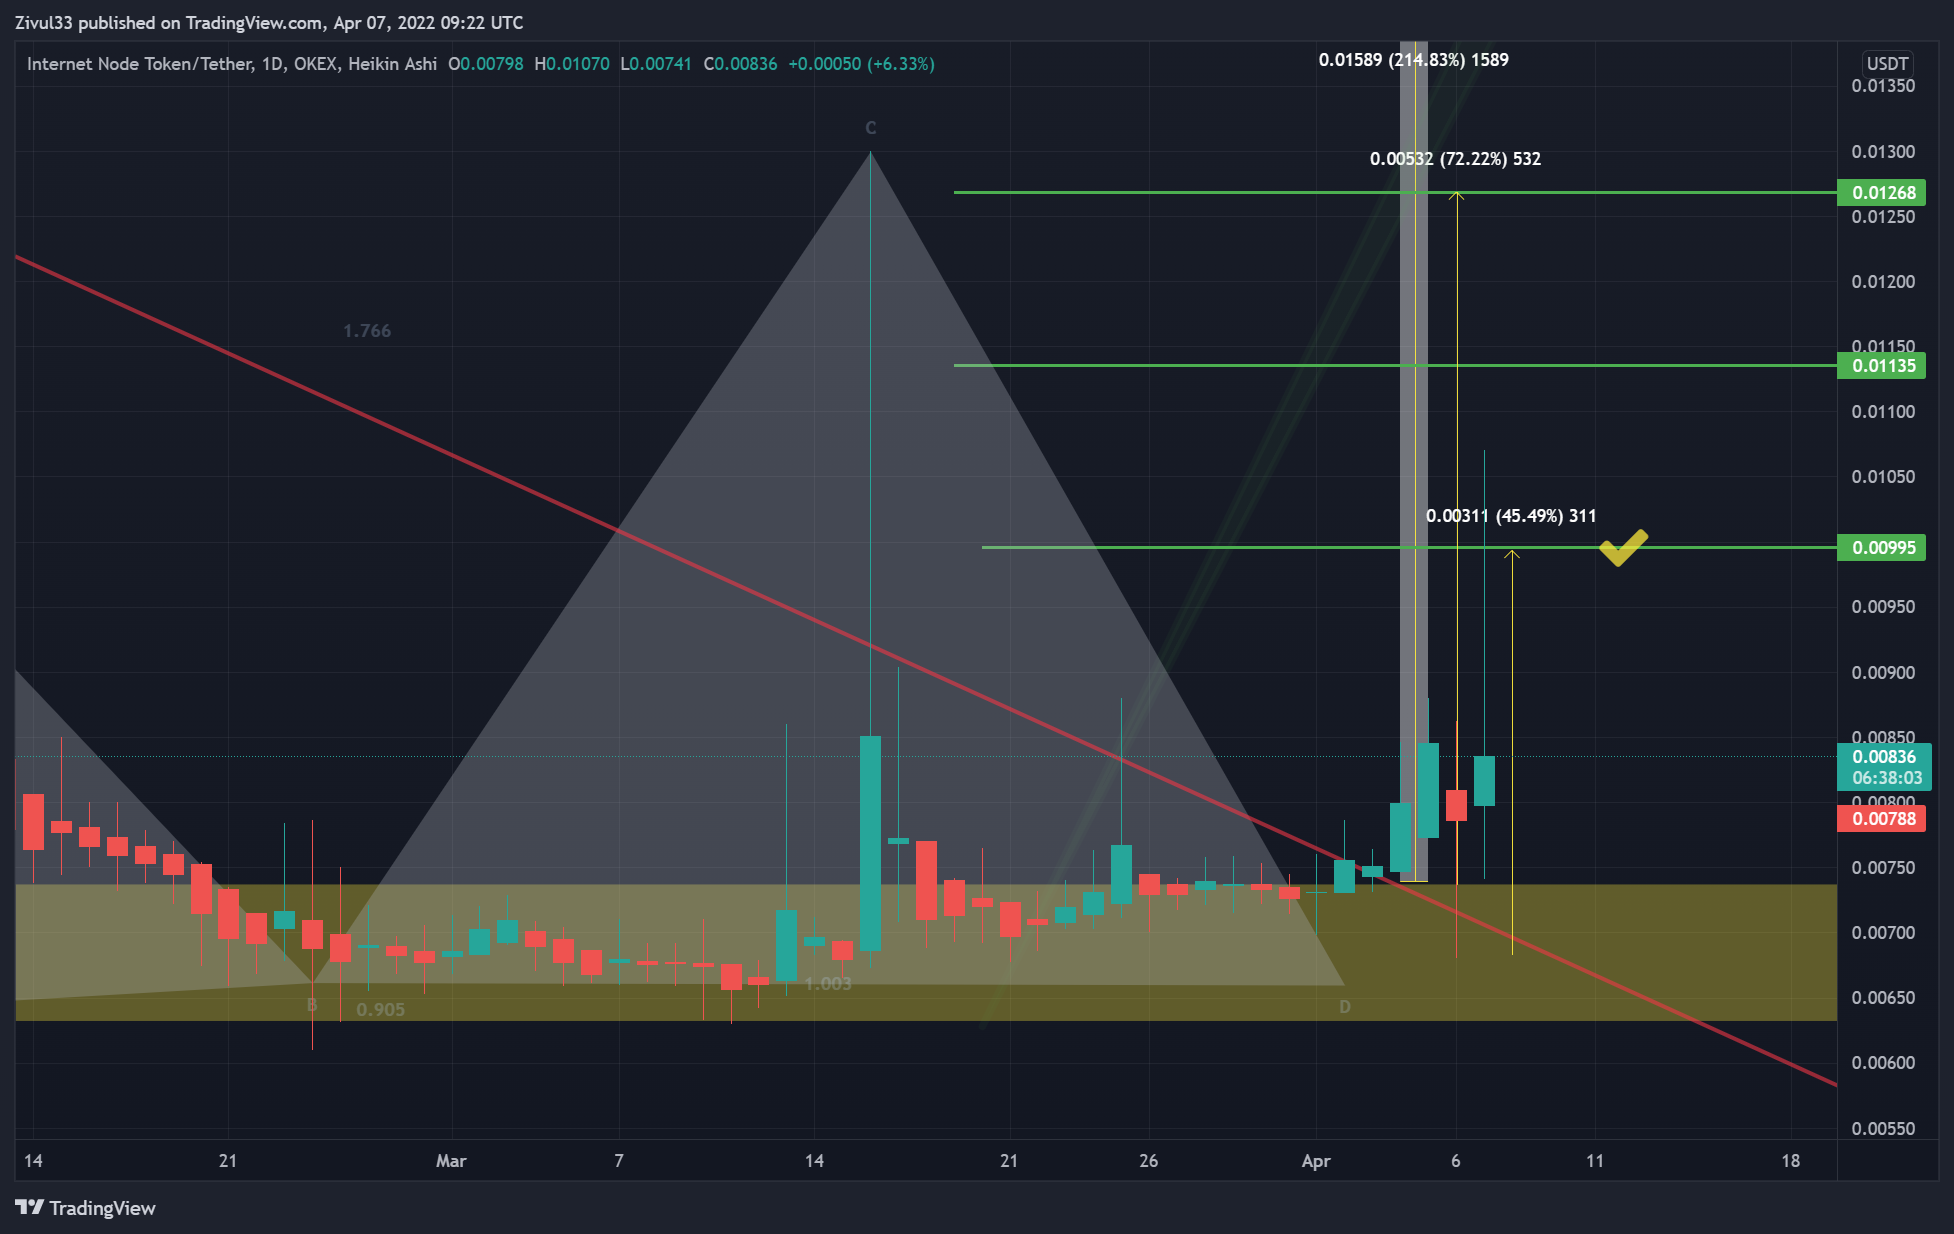The image size is (1954, 1234).
Task: Click price 0.00600 on price scale
Action: 1883,1063
